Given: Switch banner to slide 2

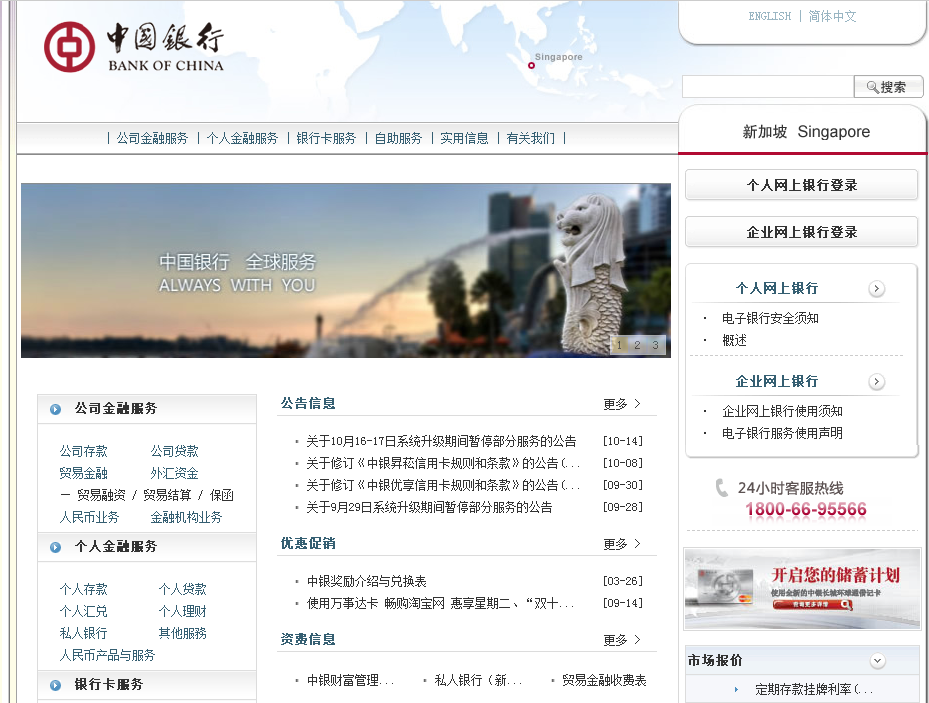Looking at the screenshot, I should click(x=637, y=346).
